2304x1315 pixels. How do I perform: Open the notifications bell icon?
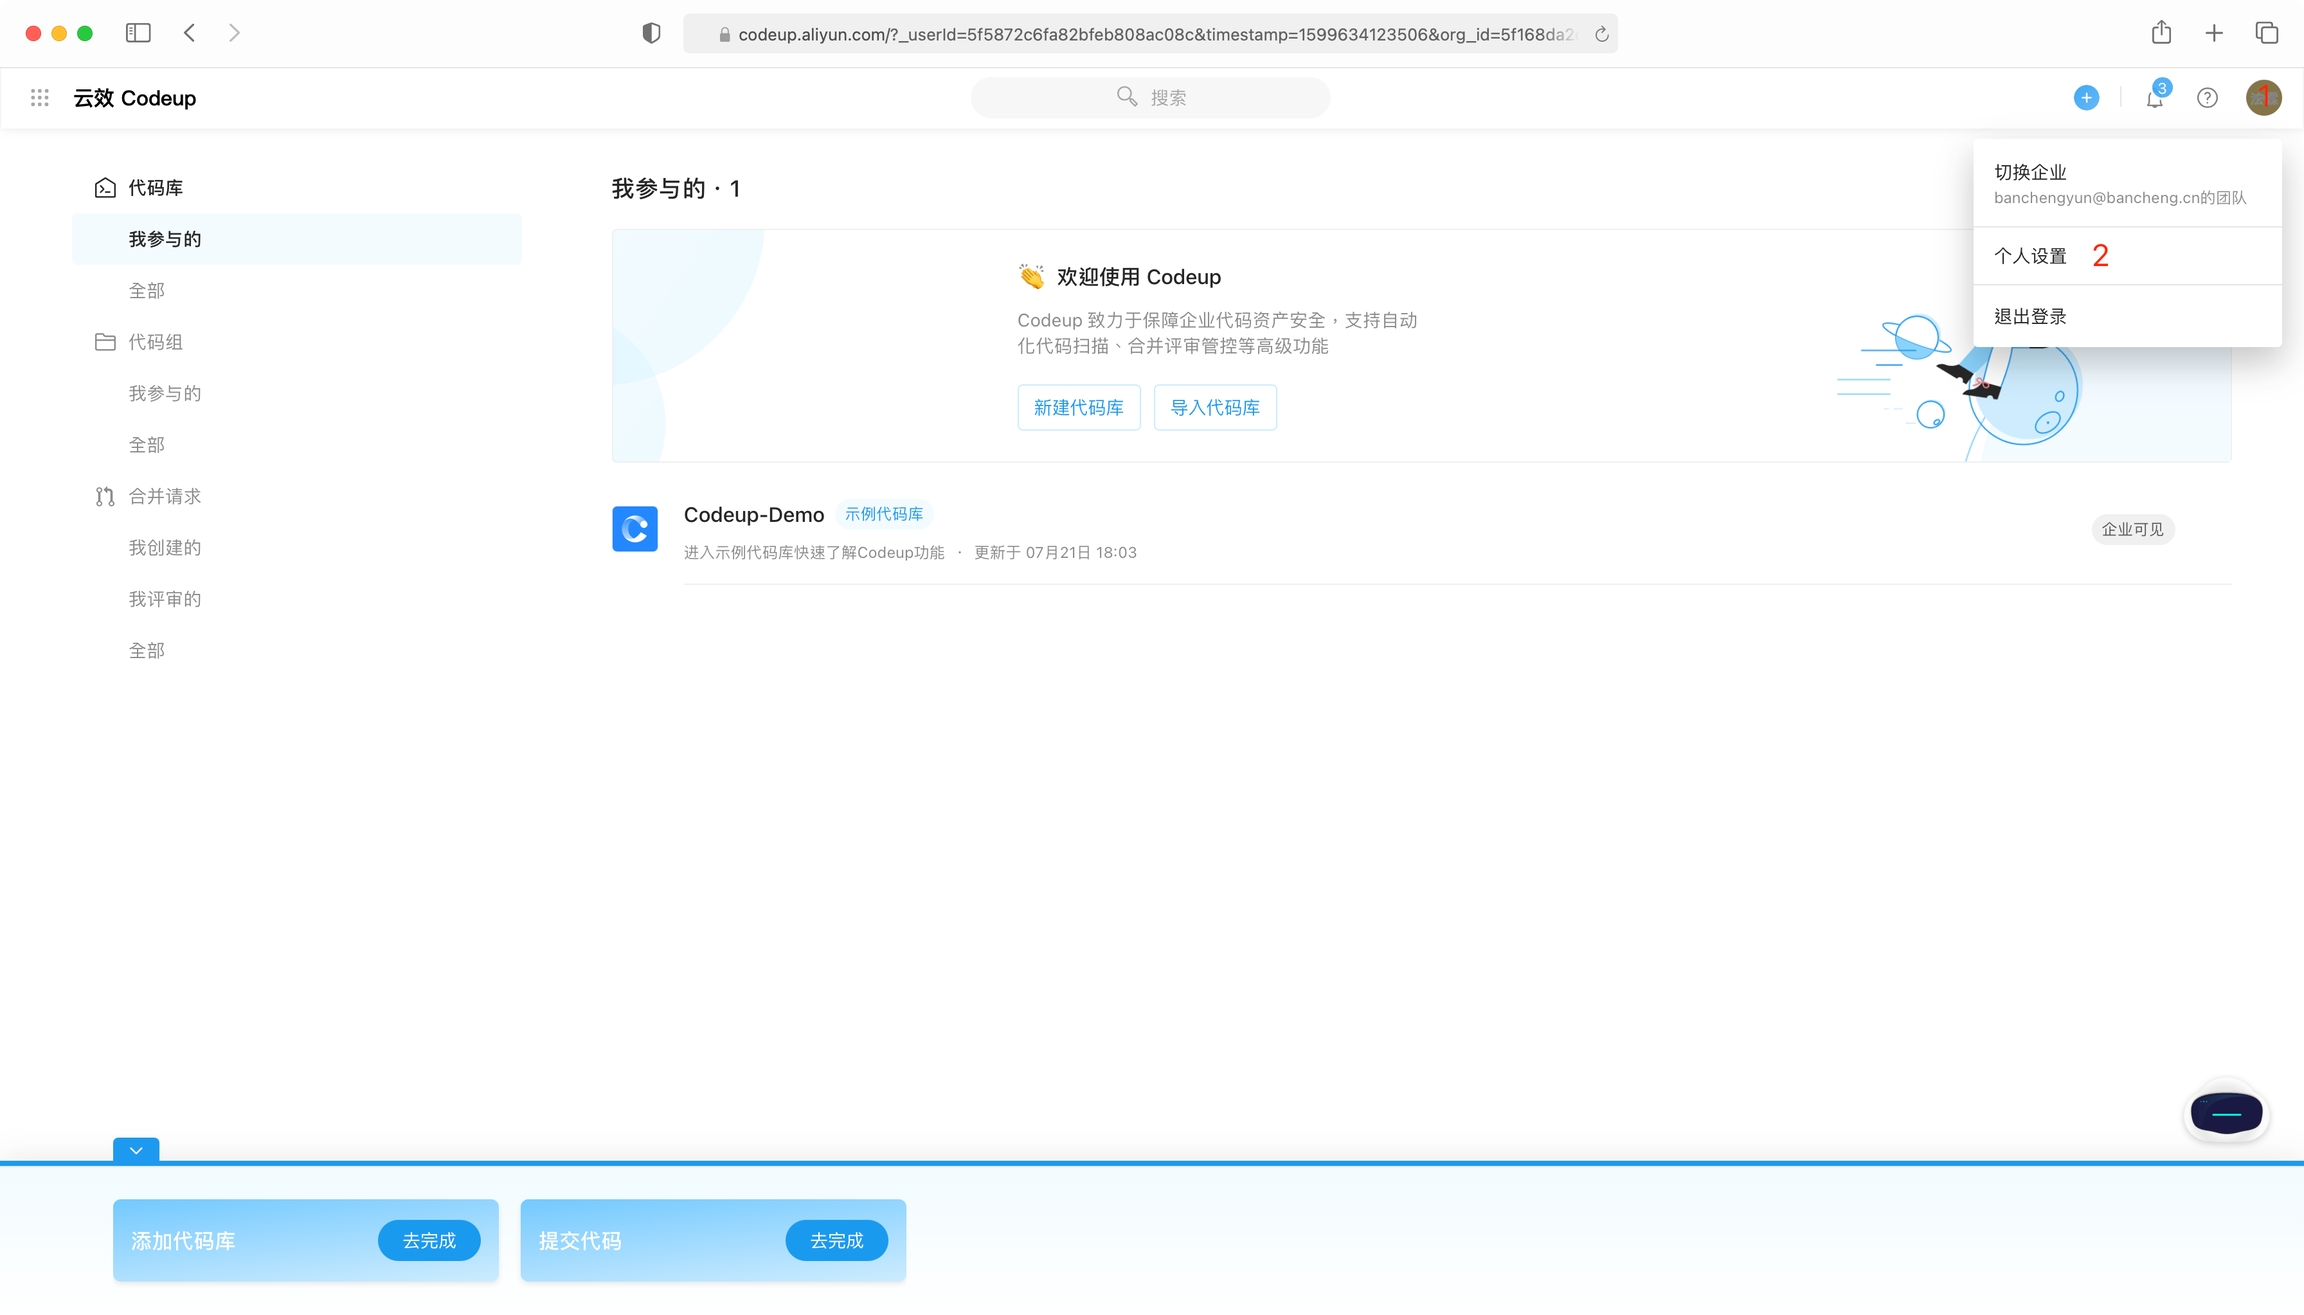point(2154,98)
